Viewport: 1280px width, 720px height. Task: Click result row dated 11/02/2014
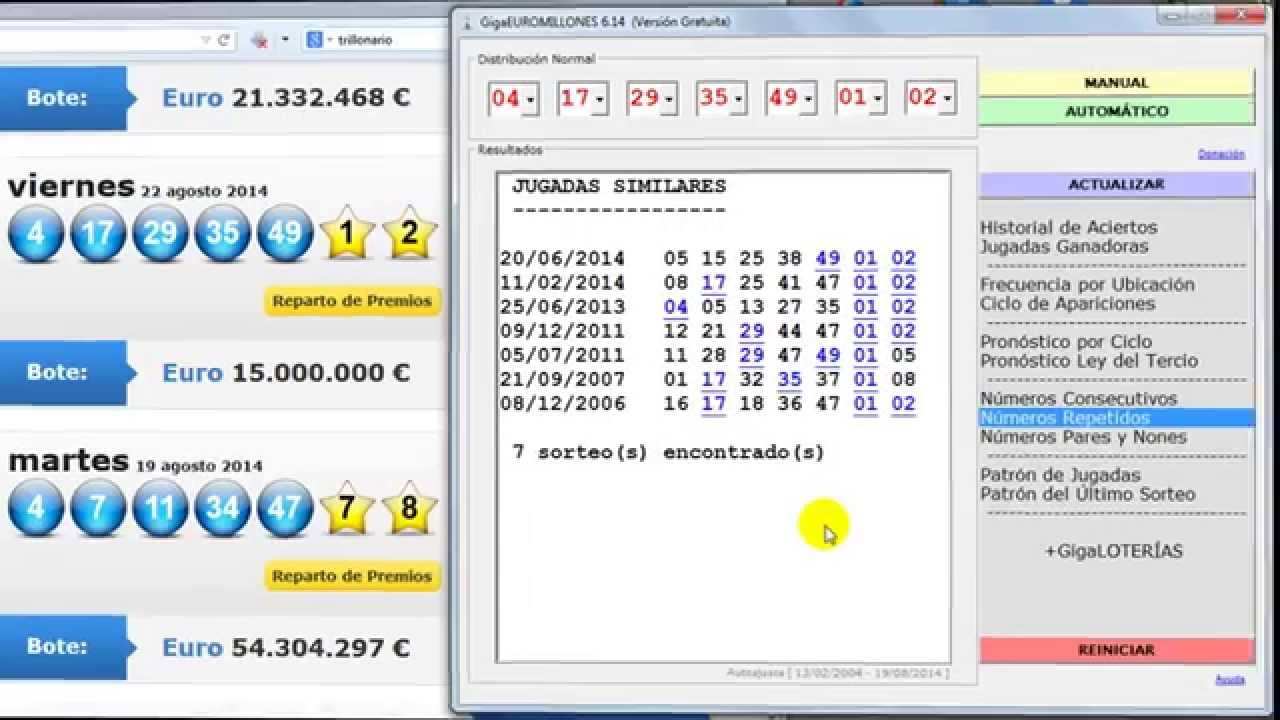pyautogui.click(x=708, y=283)
